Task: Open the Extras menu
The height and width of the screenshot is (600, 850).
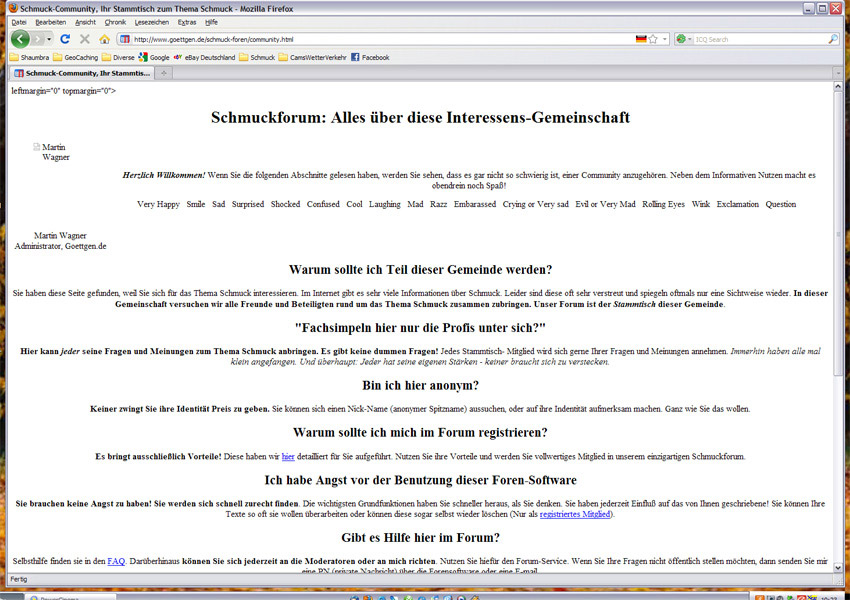Action: click(187, 21)
